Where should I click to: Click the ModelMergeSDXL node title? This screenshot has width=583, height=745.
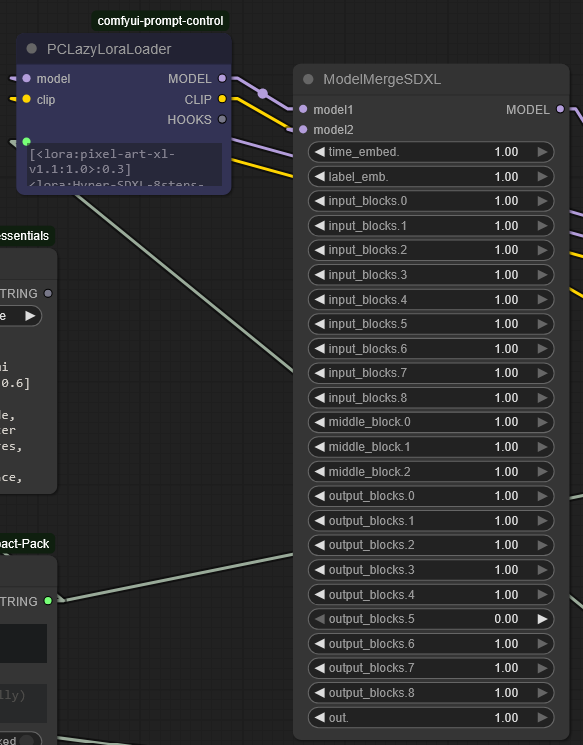(x=382, y=79)
